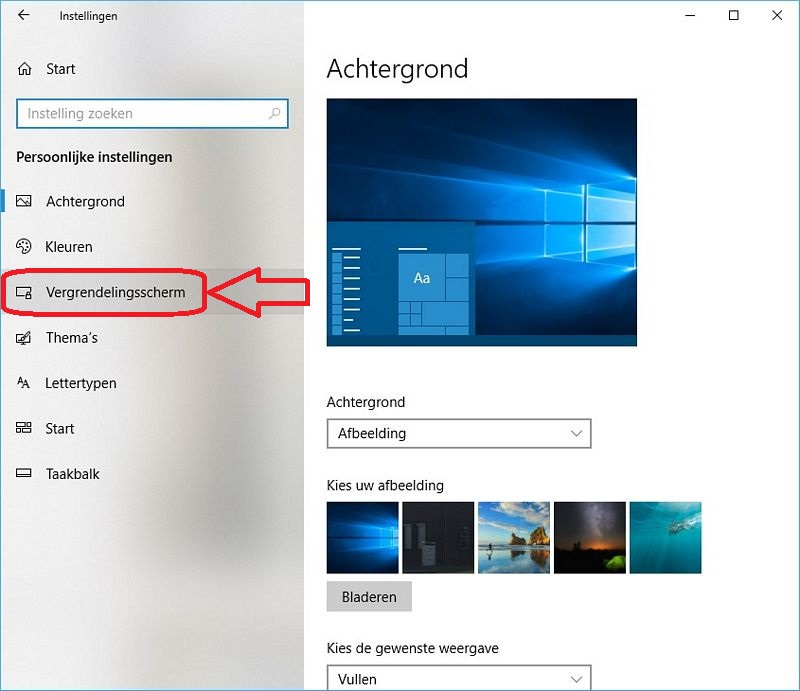
Task: Select the night sky tent wallpaper thumbnail
Action: click(x=590, y=537)
